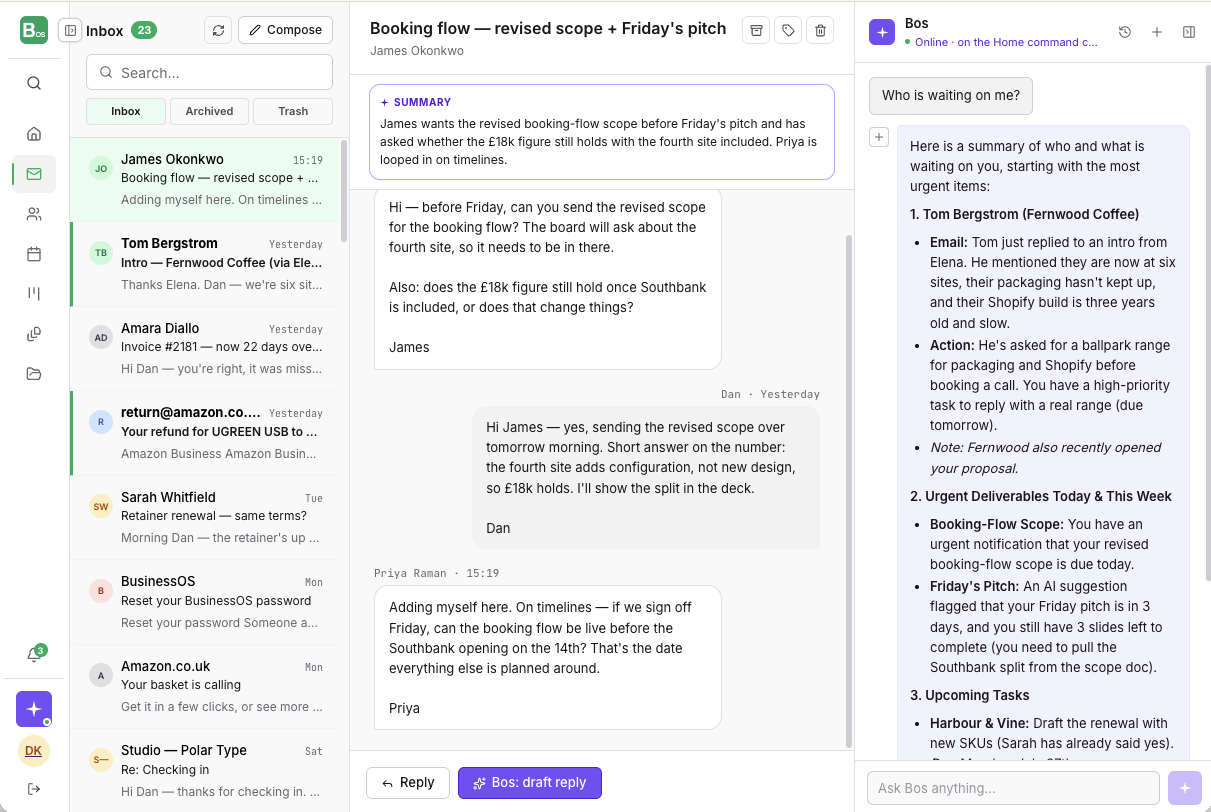1211x812 pixels.
Task: Open the documents copy icon in sidebar
Action: click(34, 334)
